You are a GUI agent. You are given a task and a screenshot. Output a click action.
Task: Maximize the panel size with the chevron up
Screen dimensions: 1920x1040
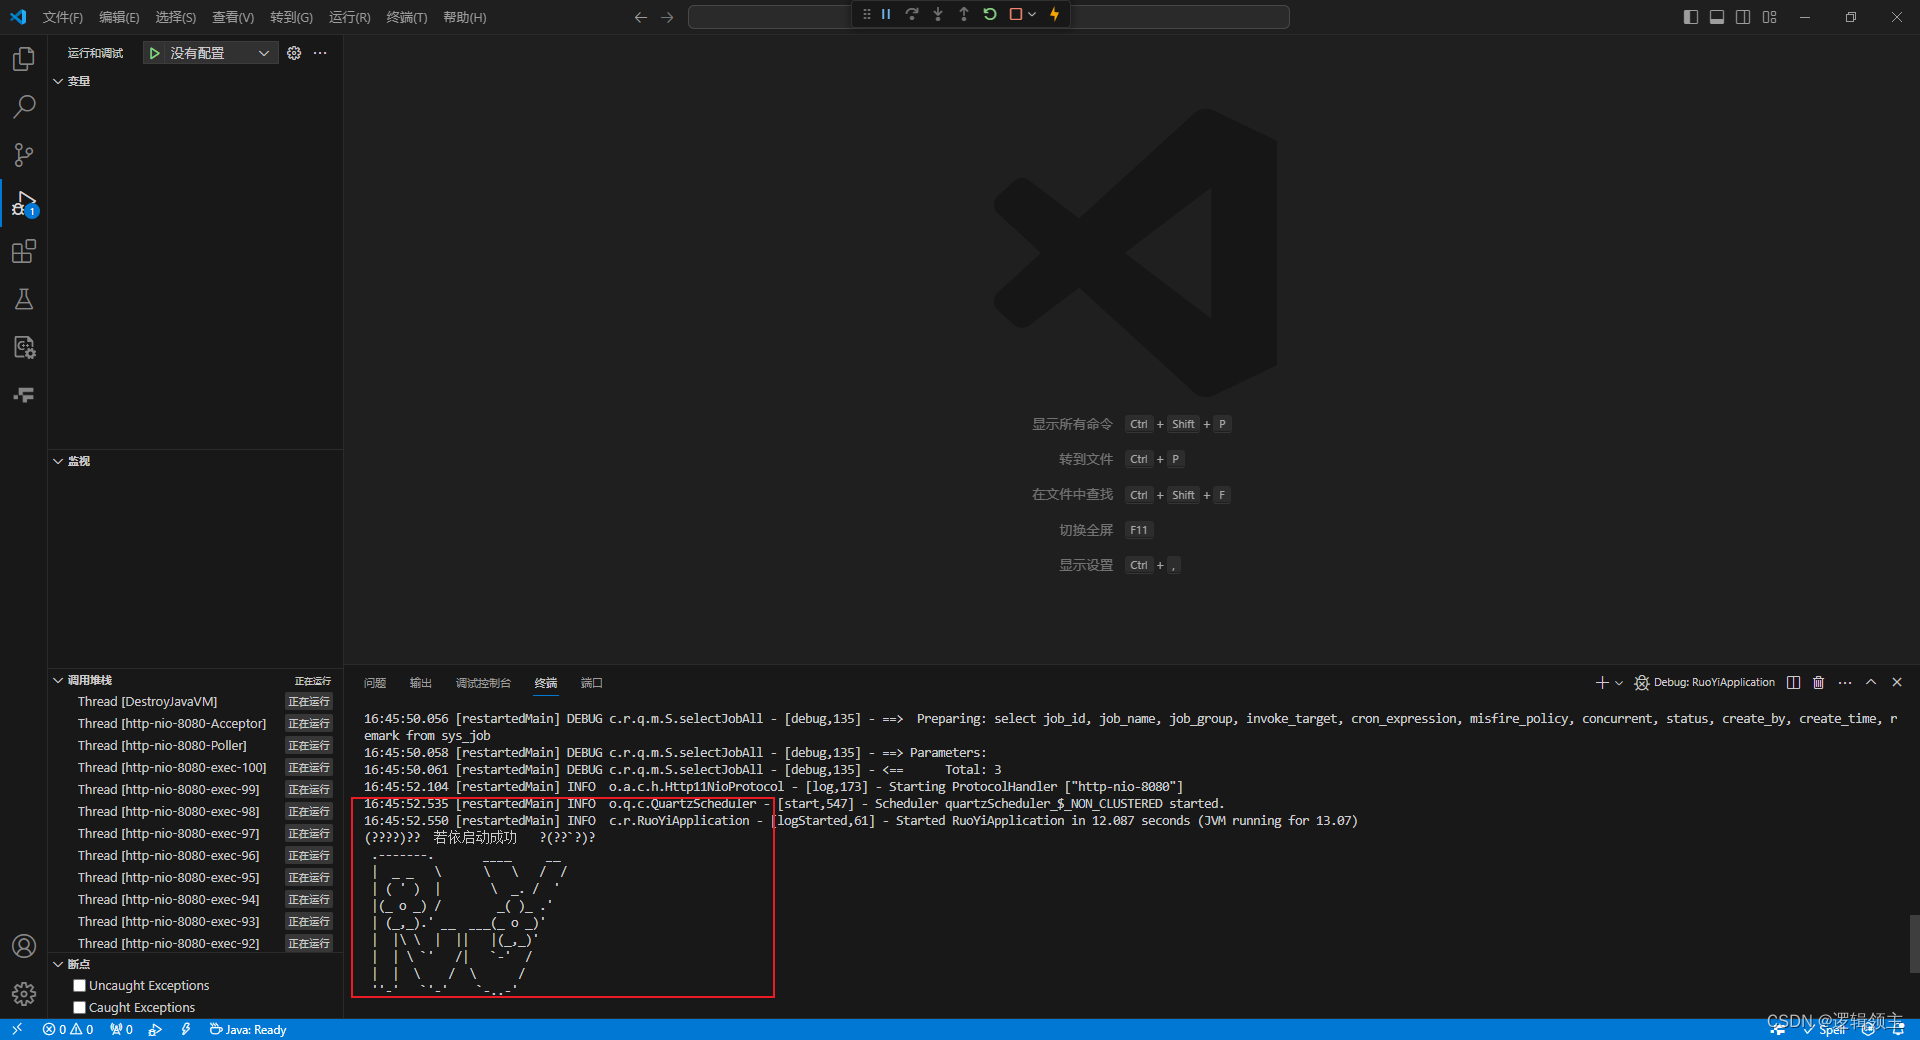click(1871, 682)
